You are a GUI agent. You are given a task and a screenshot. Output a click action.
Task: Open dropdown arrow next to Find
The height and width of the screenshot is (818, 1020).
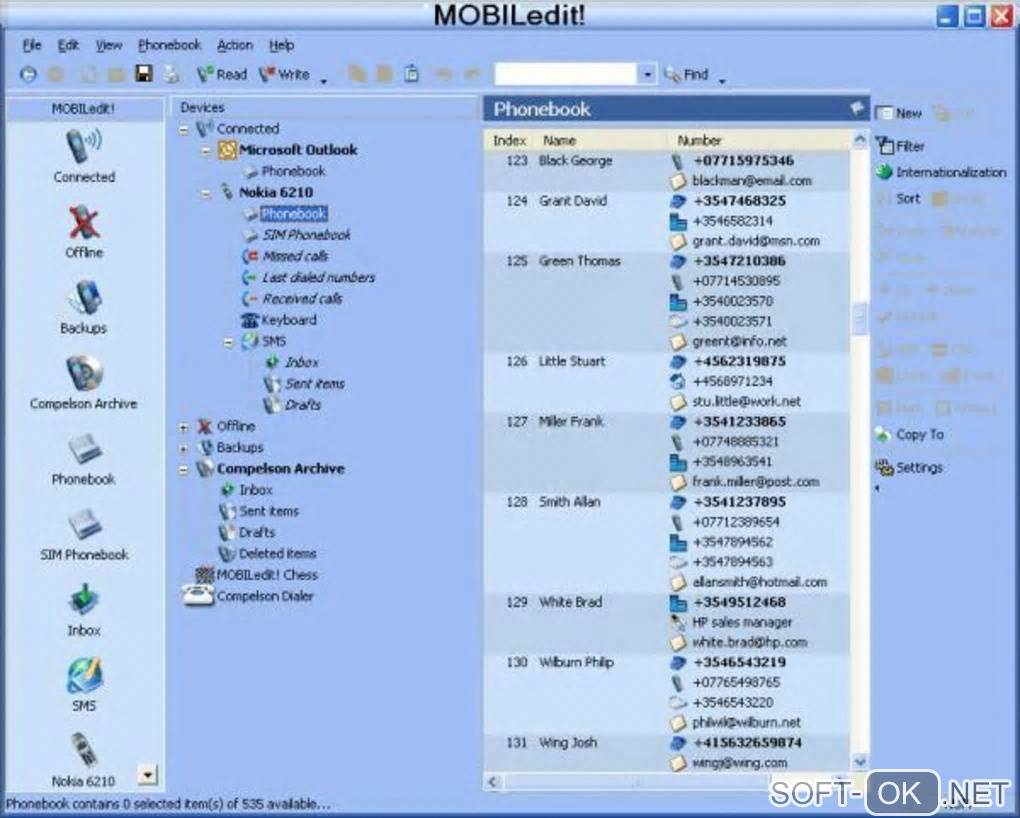click(x=721, y=80)
